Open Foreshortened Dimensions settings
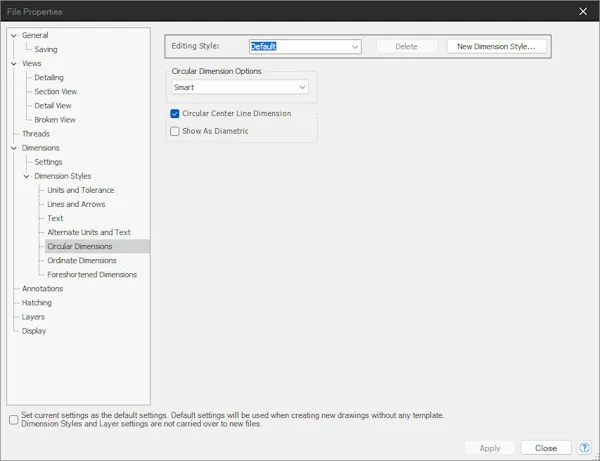This screenshot has width=600, height=461. (92, 275)
